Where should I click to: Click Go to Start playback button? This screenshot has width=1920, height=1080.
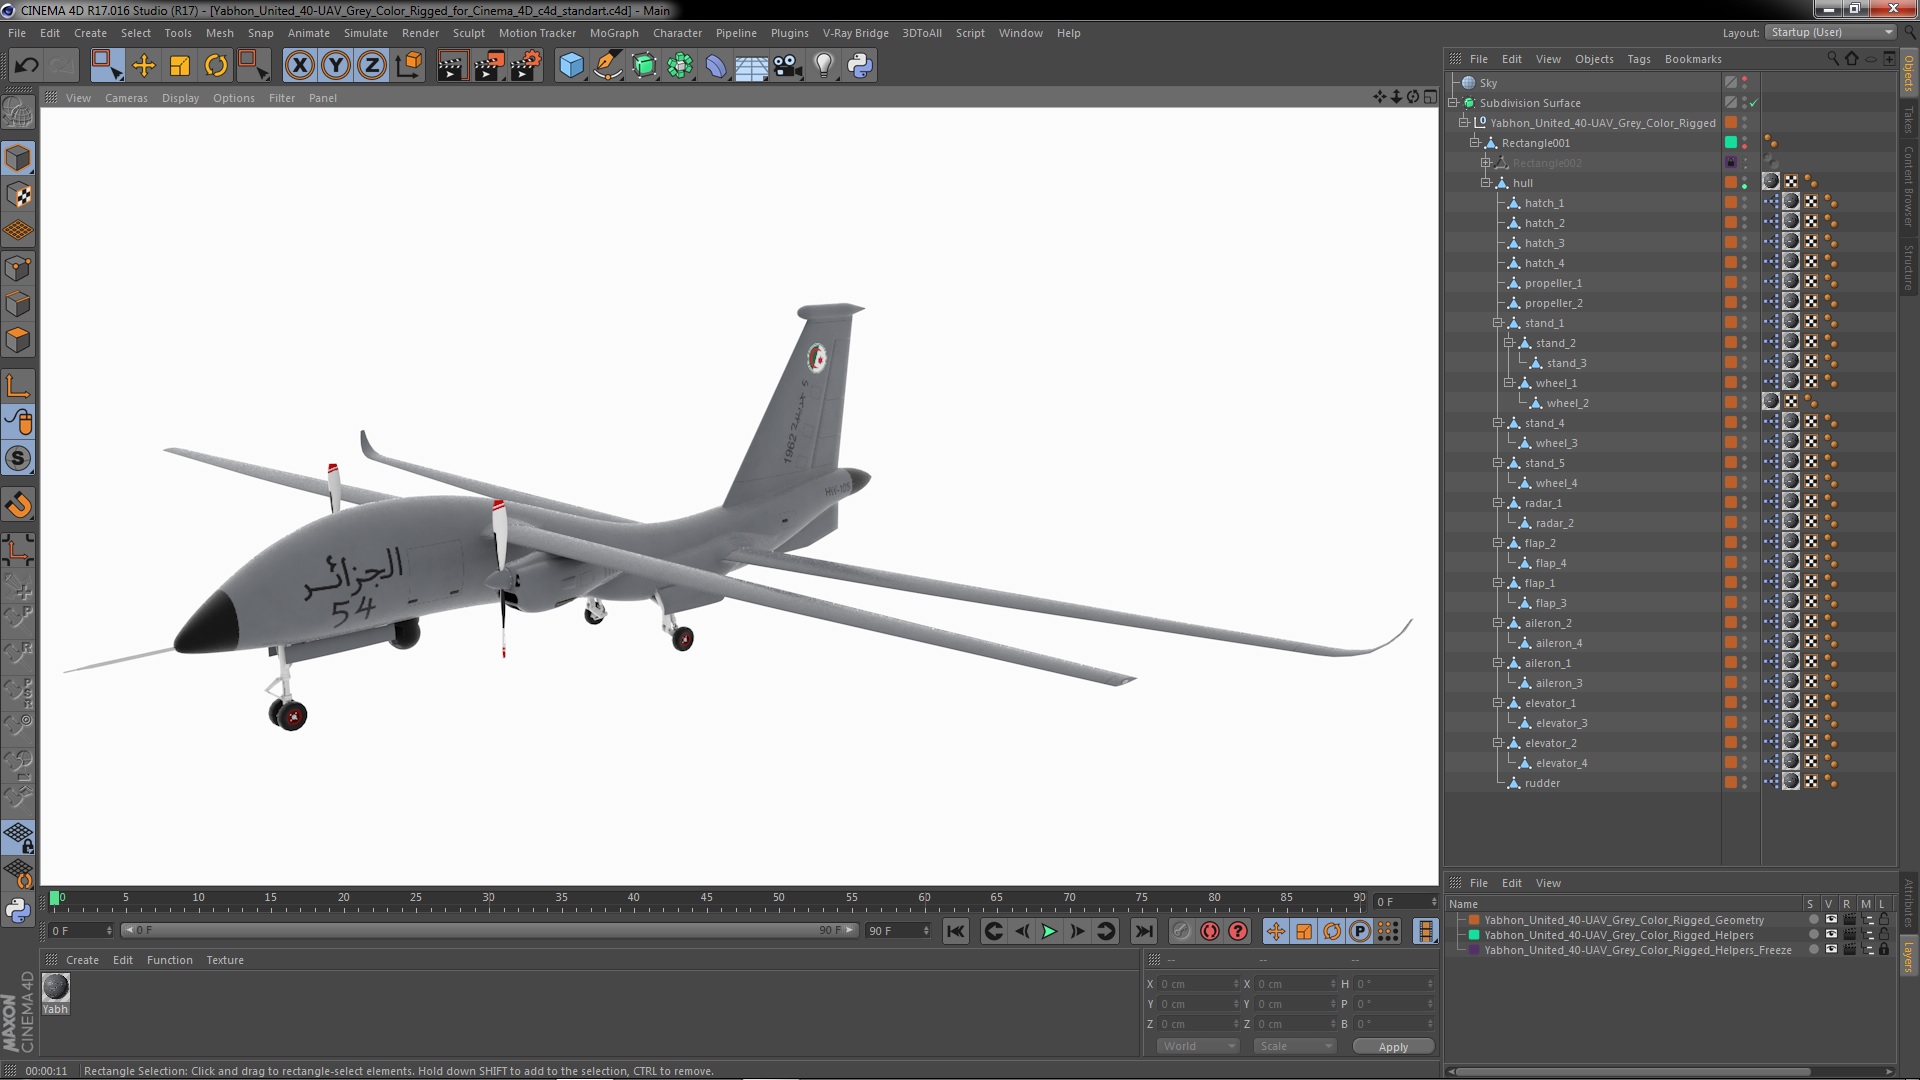point(956,931)
